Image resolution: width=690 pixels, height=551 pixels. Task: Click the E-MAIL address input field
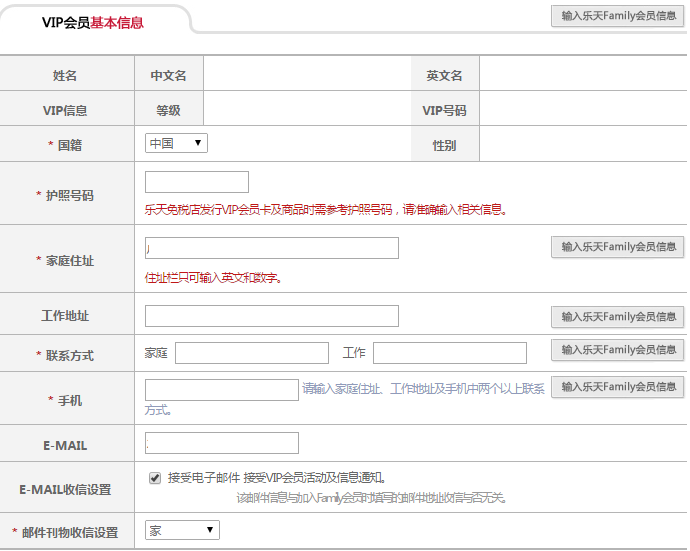click(222, 443)
